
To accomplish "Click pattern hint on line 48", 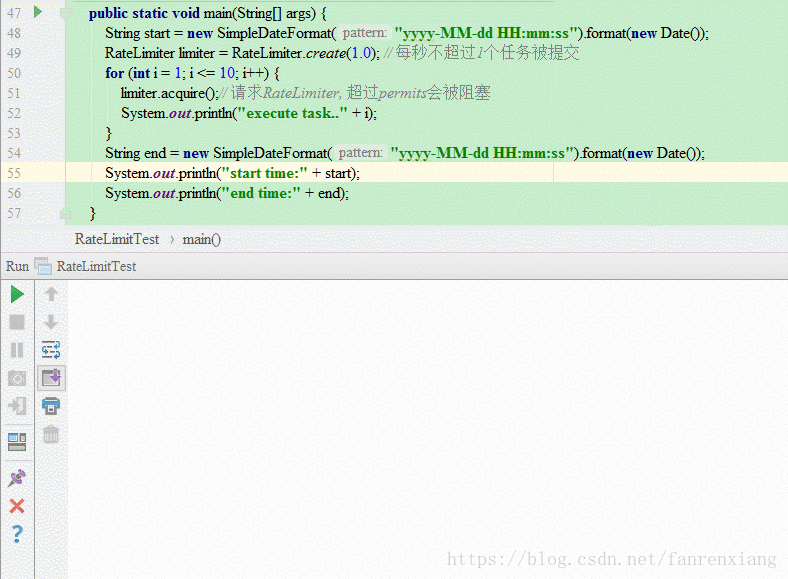I will (365, 33).
